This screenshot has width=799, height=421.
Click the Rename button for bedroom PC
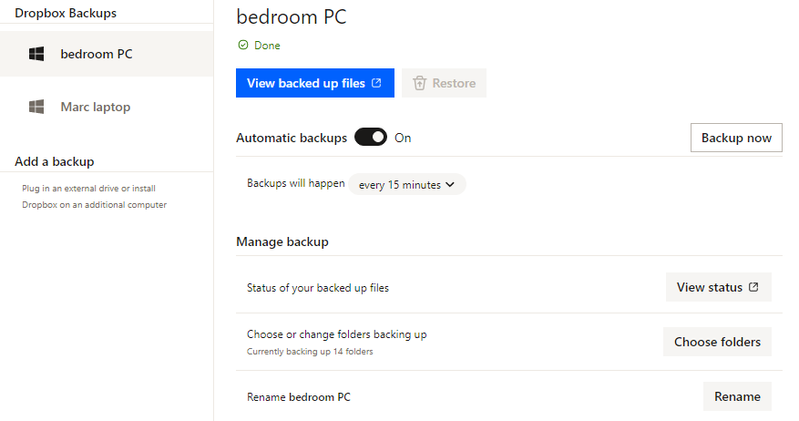pos(737,396)
